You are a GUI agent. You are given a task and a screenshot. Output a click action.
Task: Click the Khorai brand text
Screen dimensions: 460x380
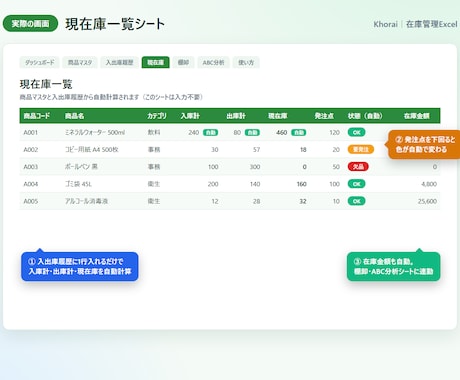pos(385,24)
